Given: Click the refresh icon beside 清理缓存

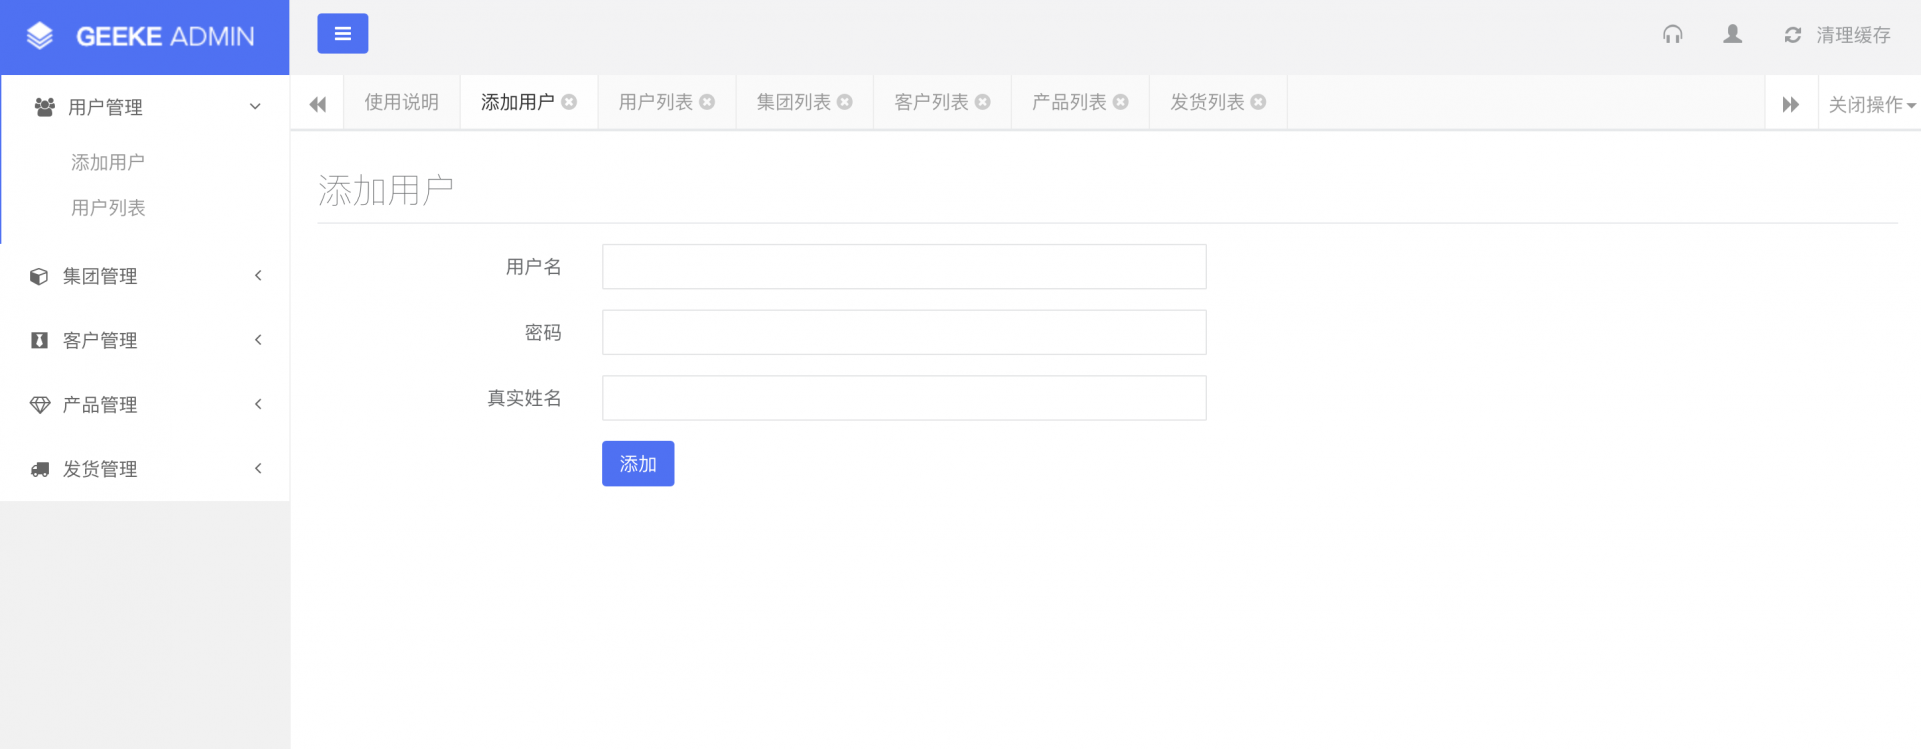Looking at the screenshot, I should [1793, 35].
